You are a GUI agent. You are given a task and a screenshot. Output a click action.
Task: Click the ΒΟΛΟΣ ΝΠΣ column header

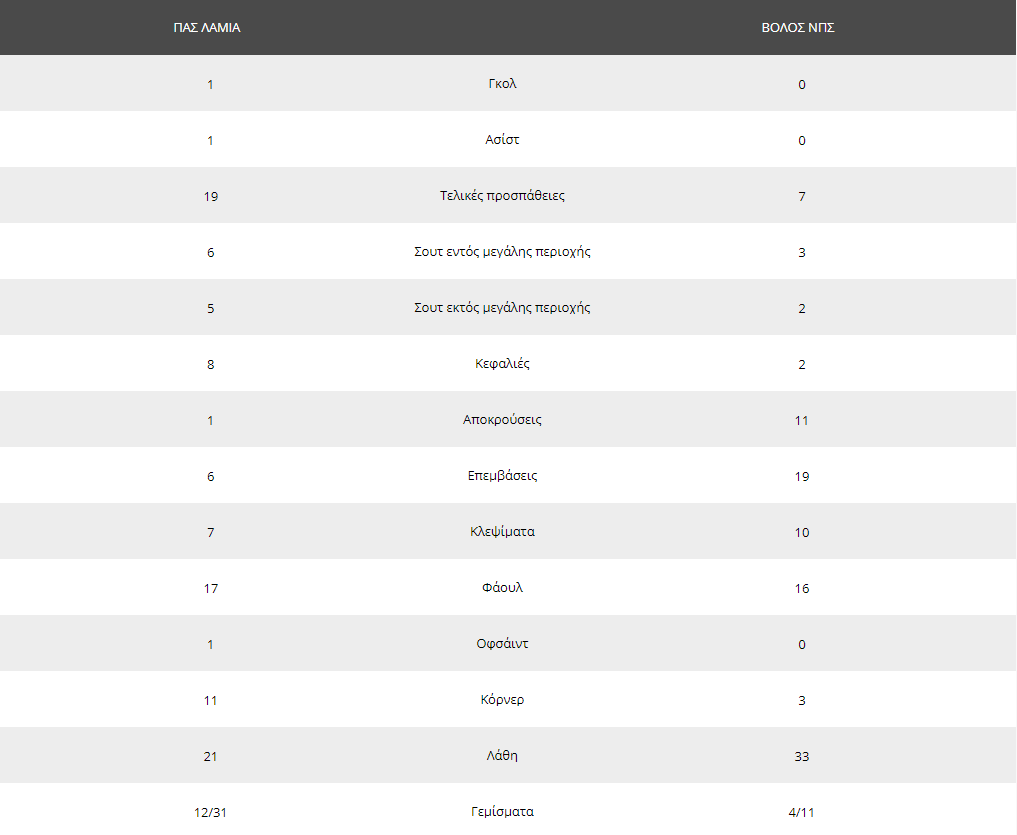point(798,28)
